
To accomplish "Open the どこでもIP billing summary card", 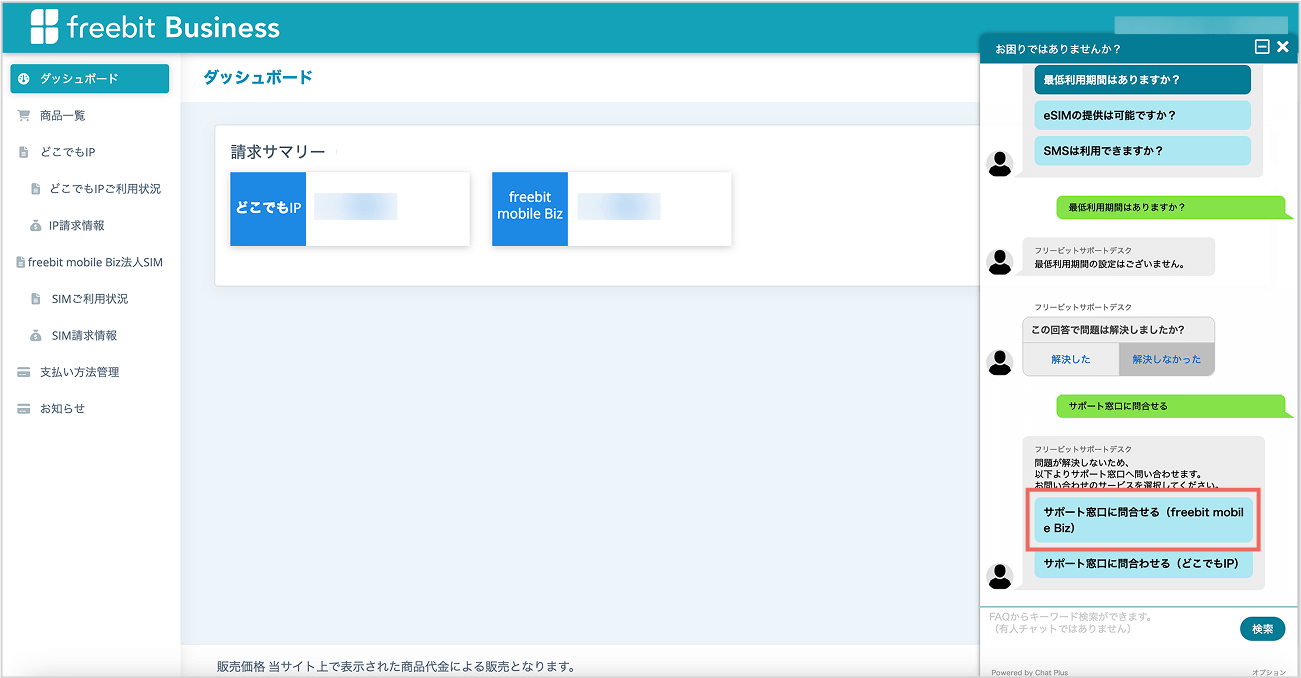I will coord(350,209).
